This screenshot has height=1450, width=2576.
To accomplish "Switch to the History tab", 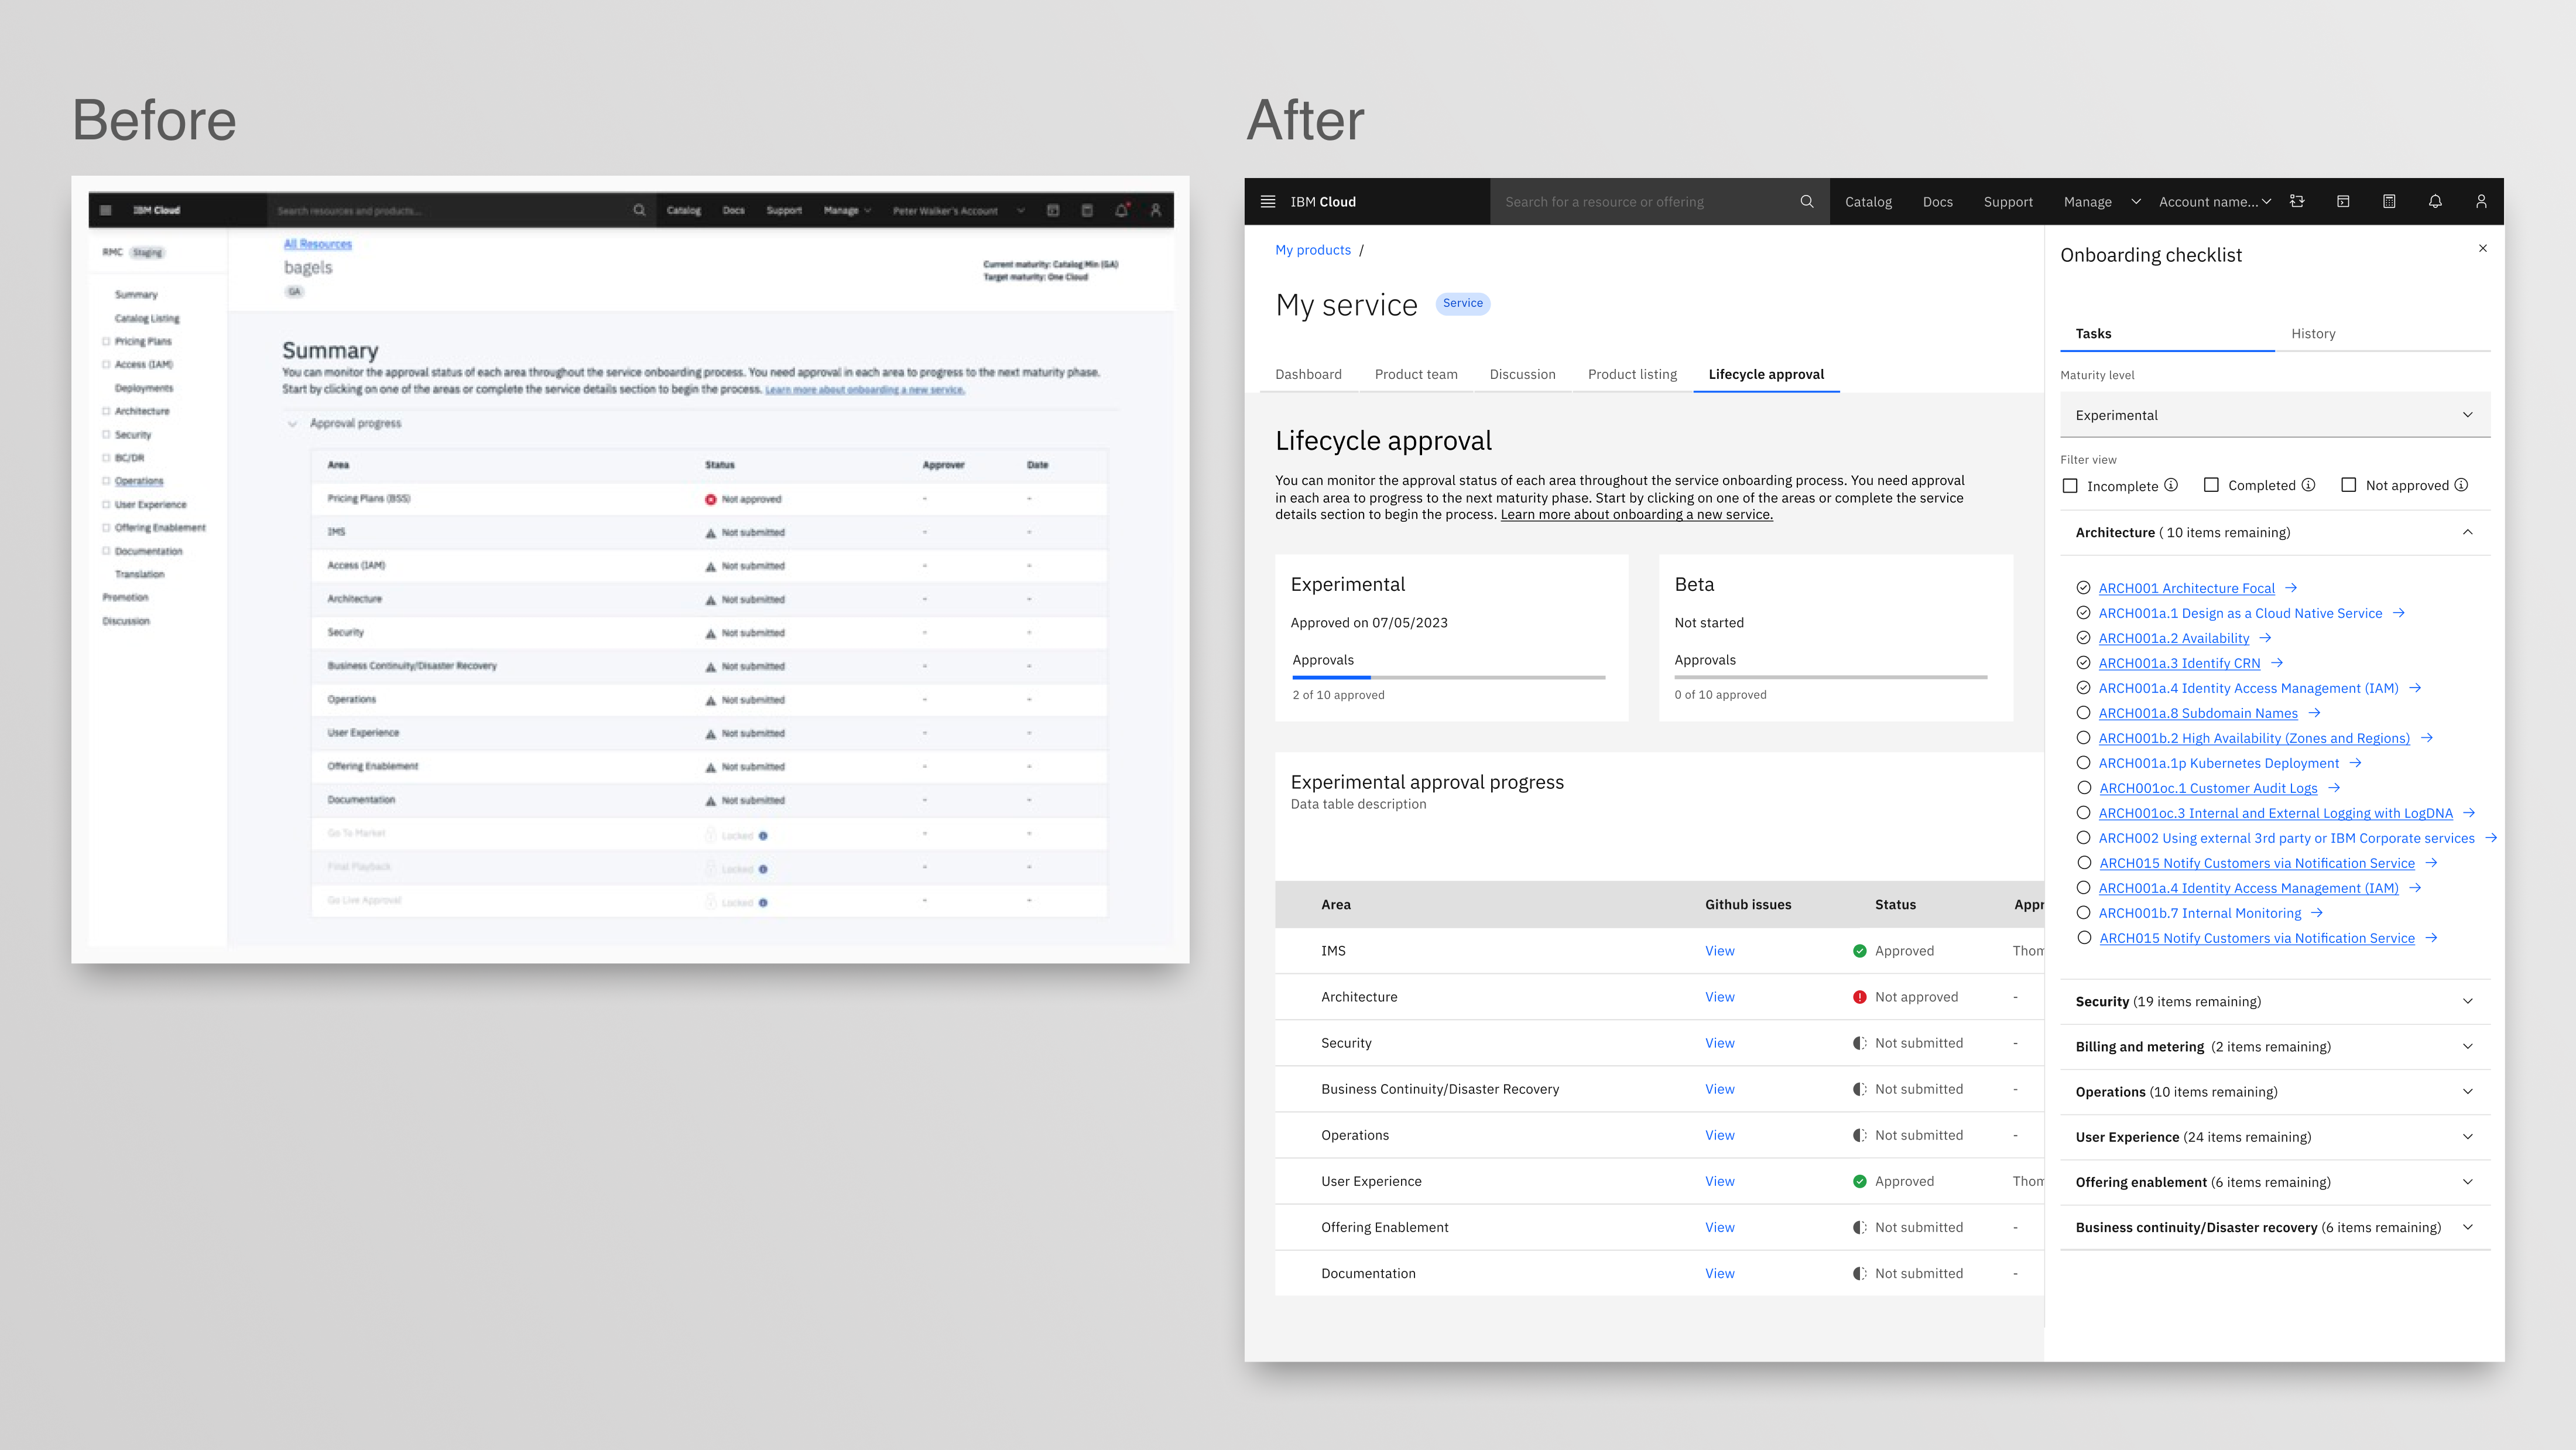I will tap(2313, 334).
